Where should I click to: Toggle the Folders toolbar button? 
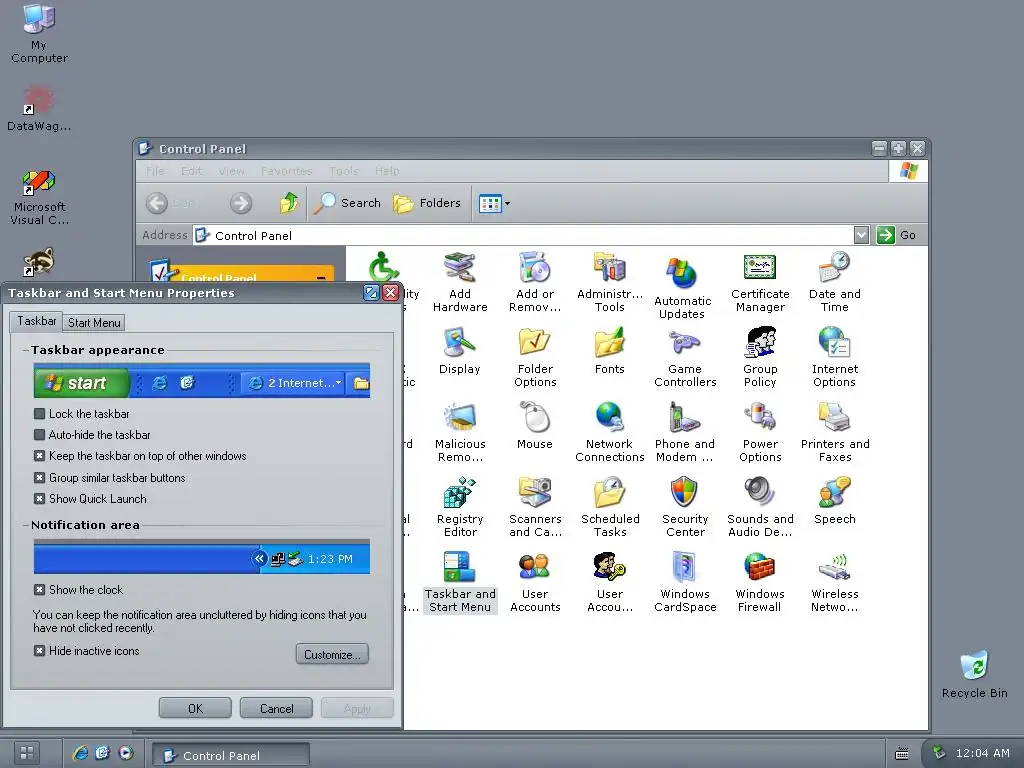click(427, 203)
